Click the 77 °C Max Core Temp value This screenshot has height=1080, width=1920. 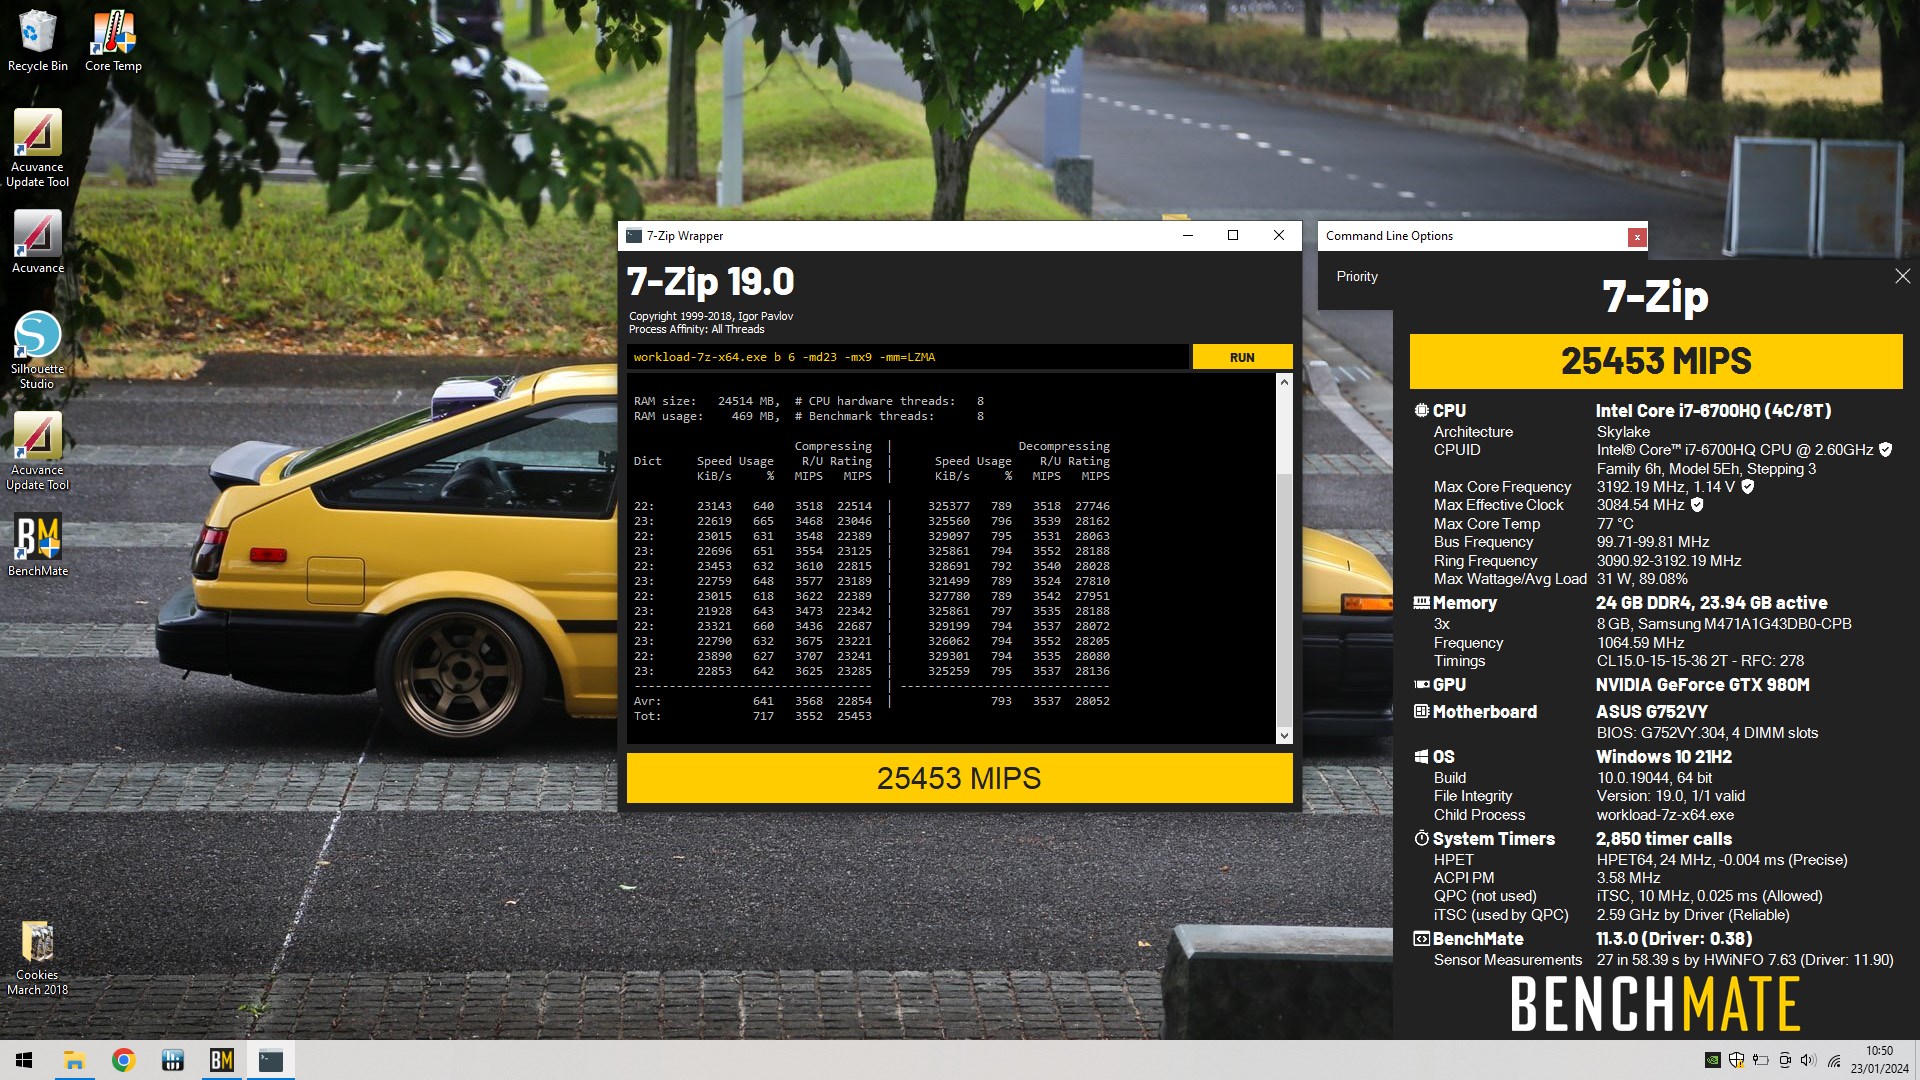pos(1615,524)
